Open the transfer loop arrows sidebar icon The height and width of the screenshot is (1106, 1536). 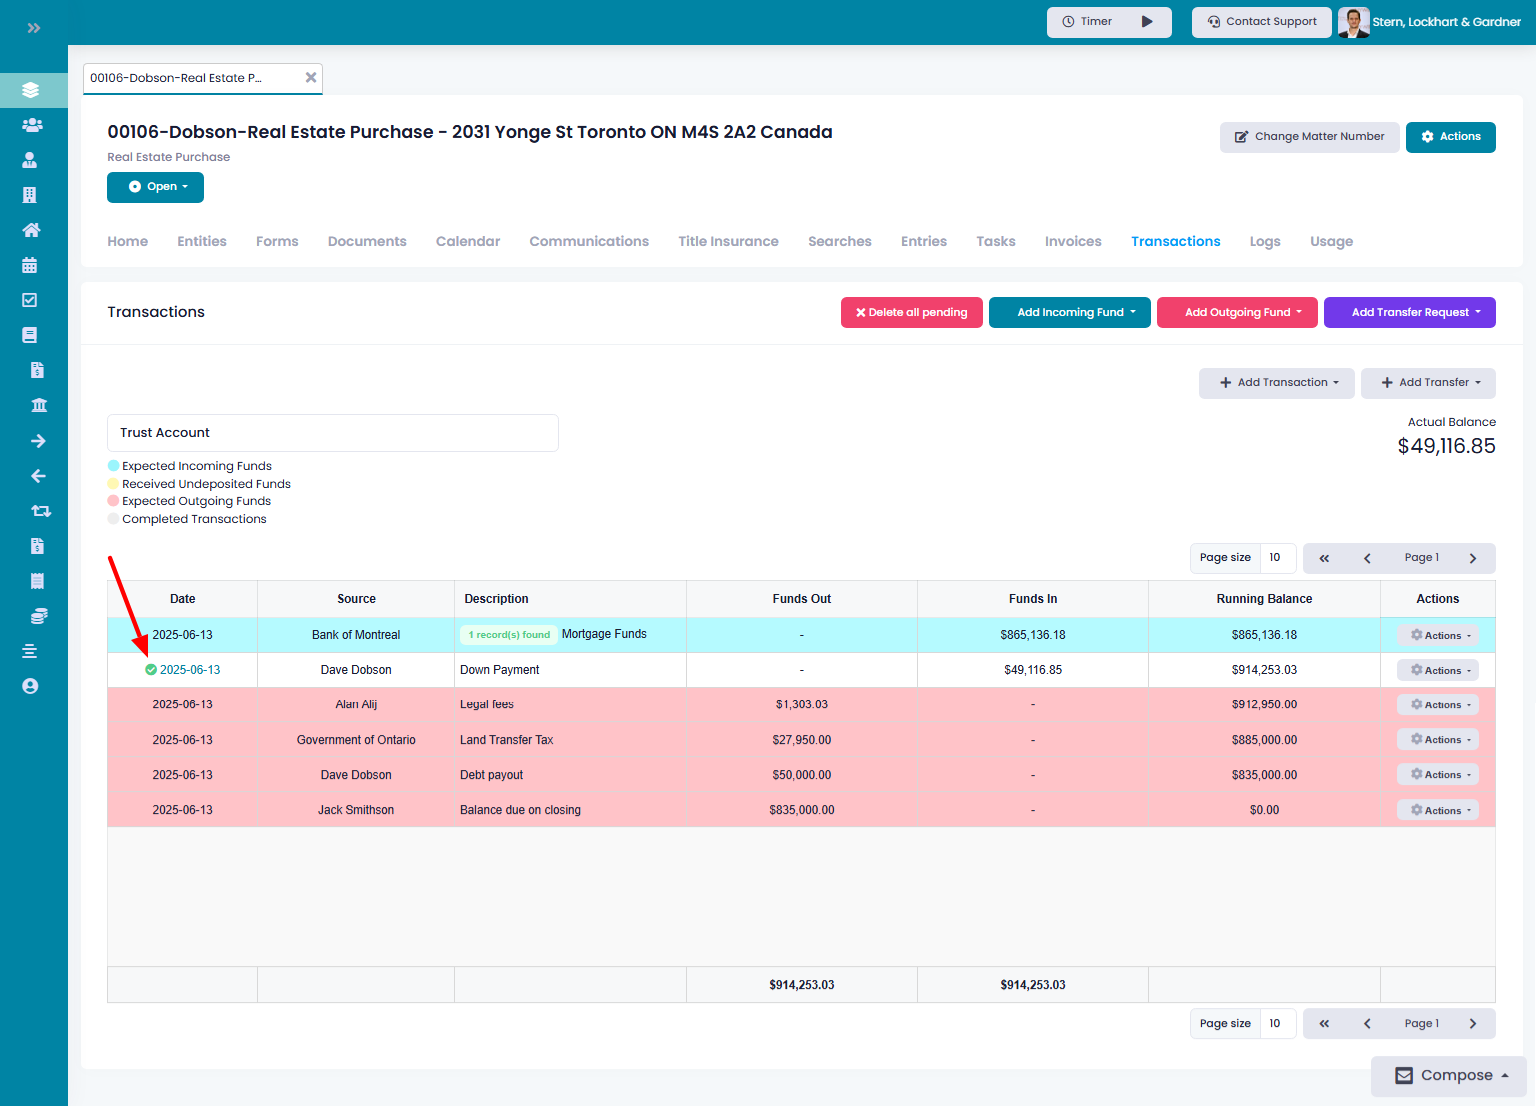click(x=41, y=511)
